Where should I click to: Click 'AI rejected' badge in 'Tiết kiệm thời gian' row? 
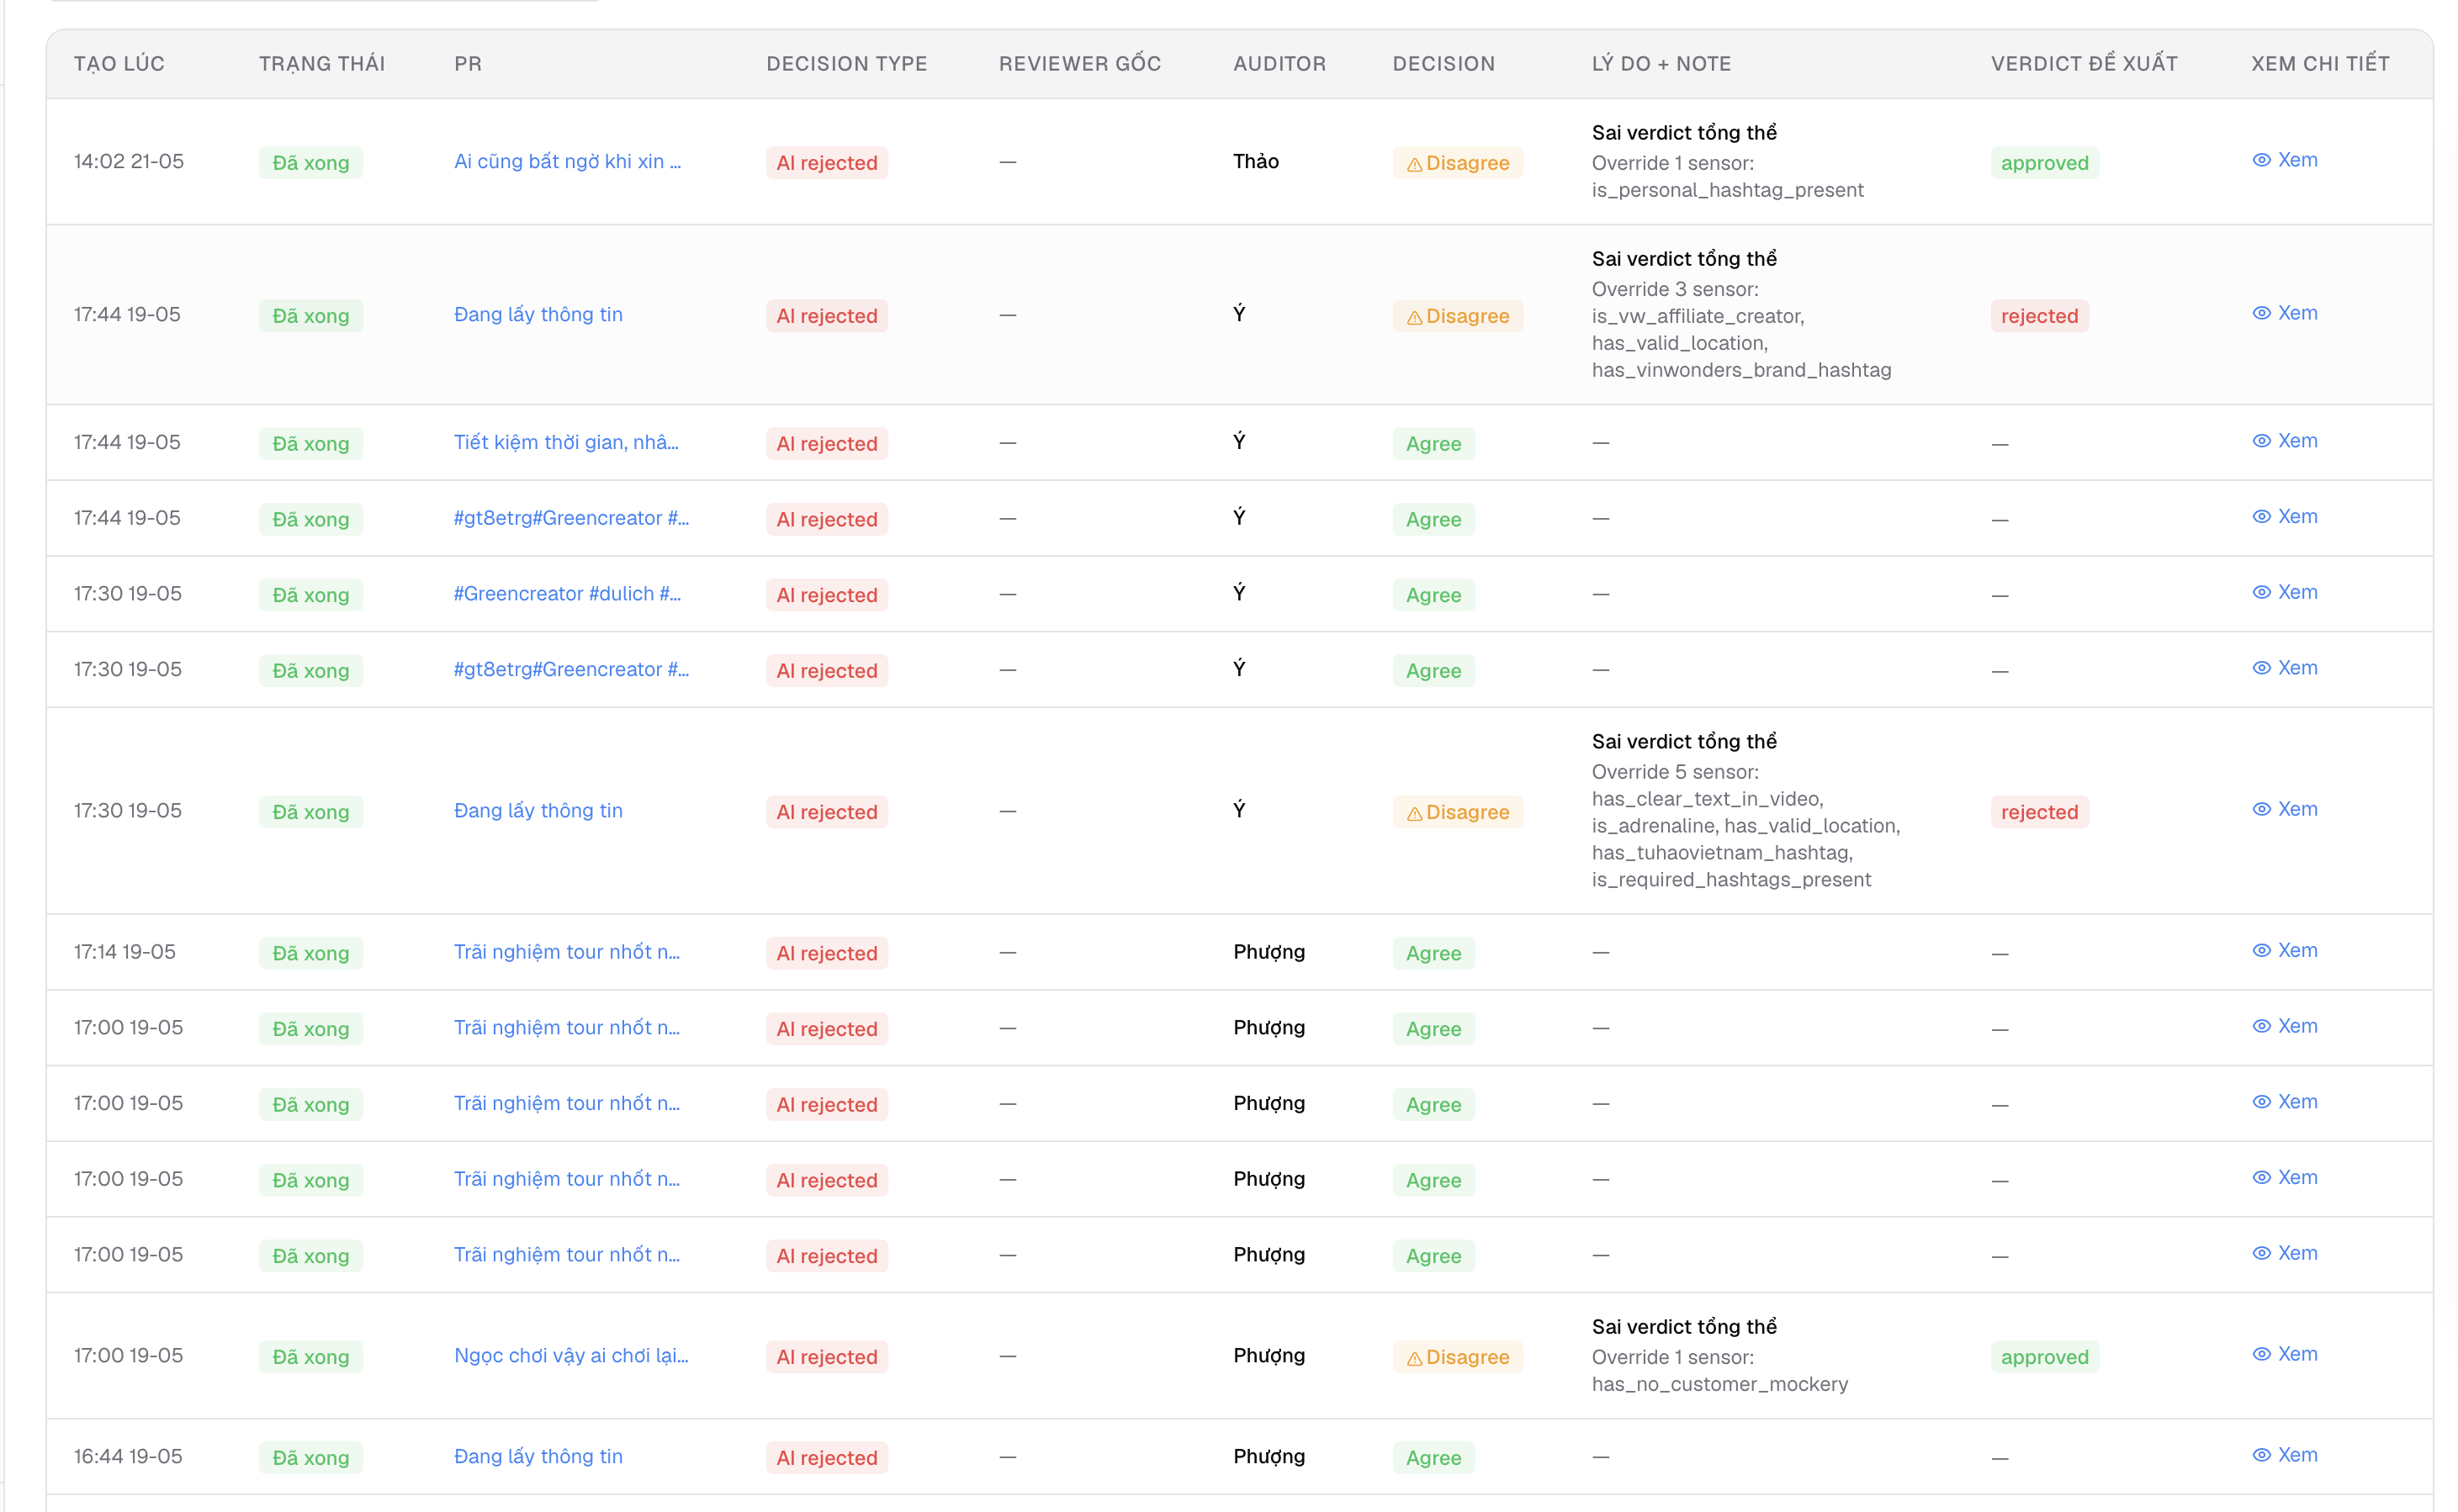point(827,444)
